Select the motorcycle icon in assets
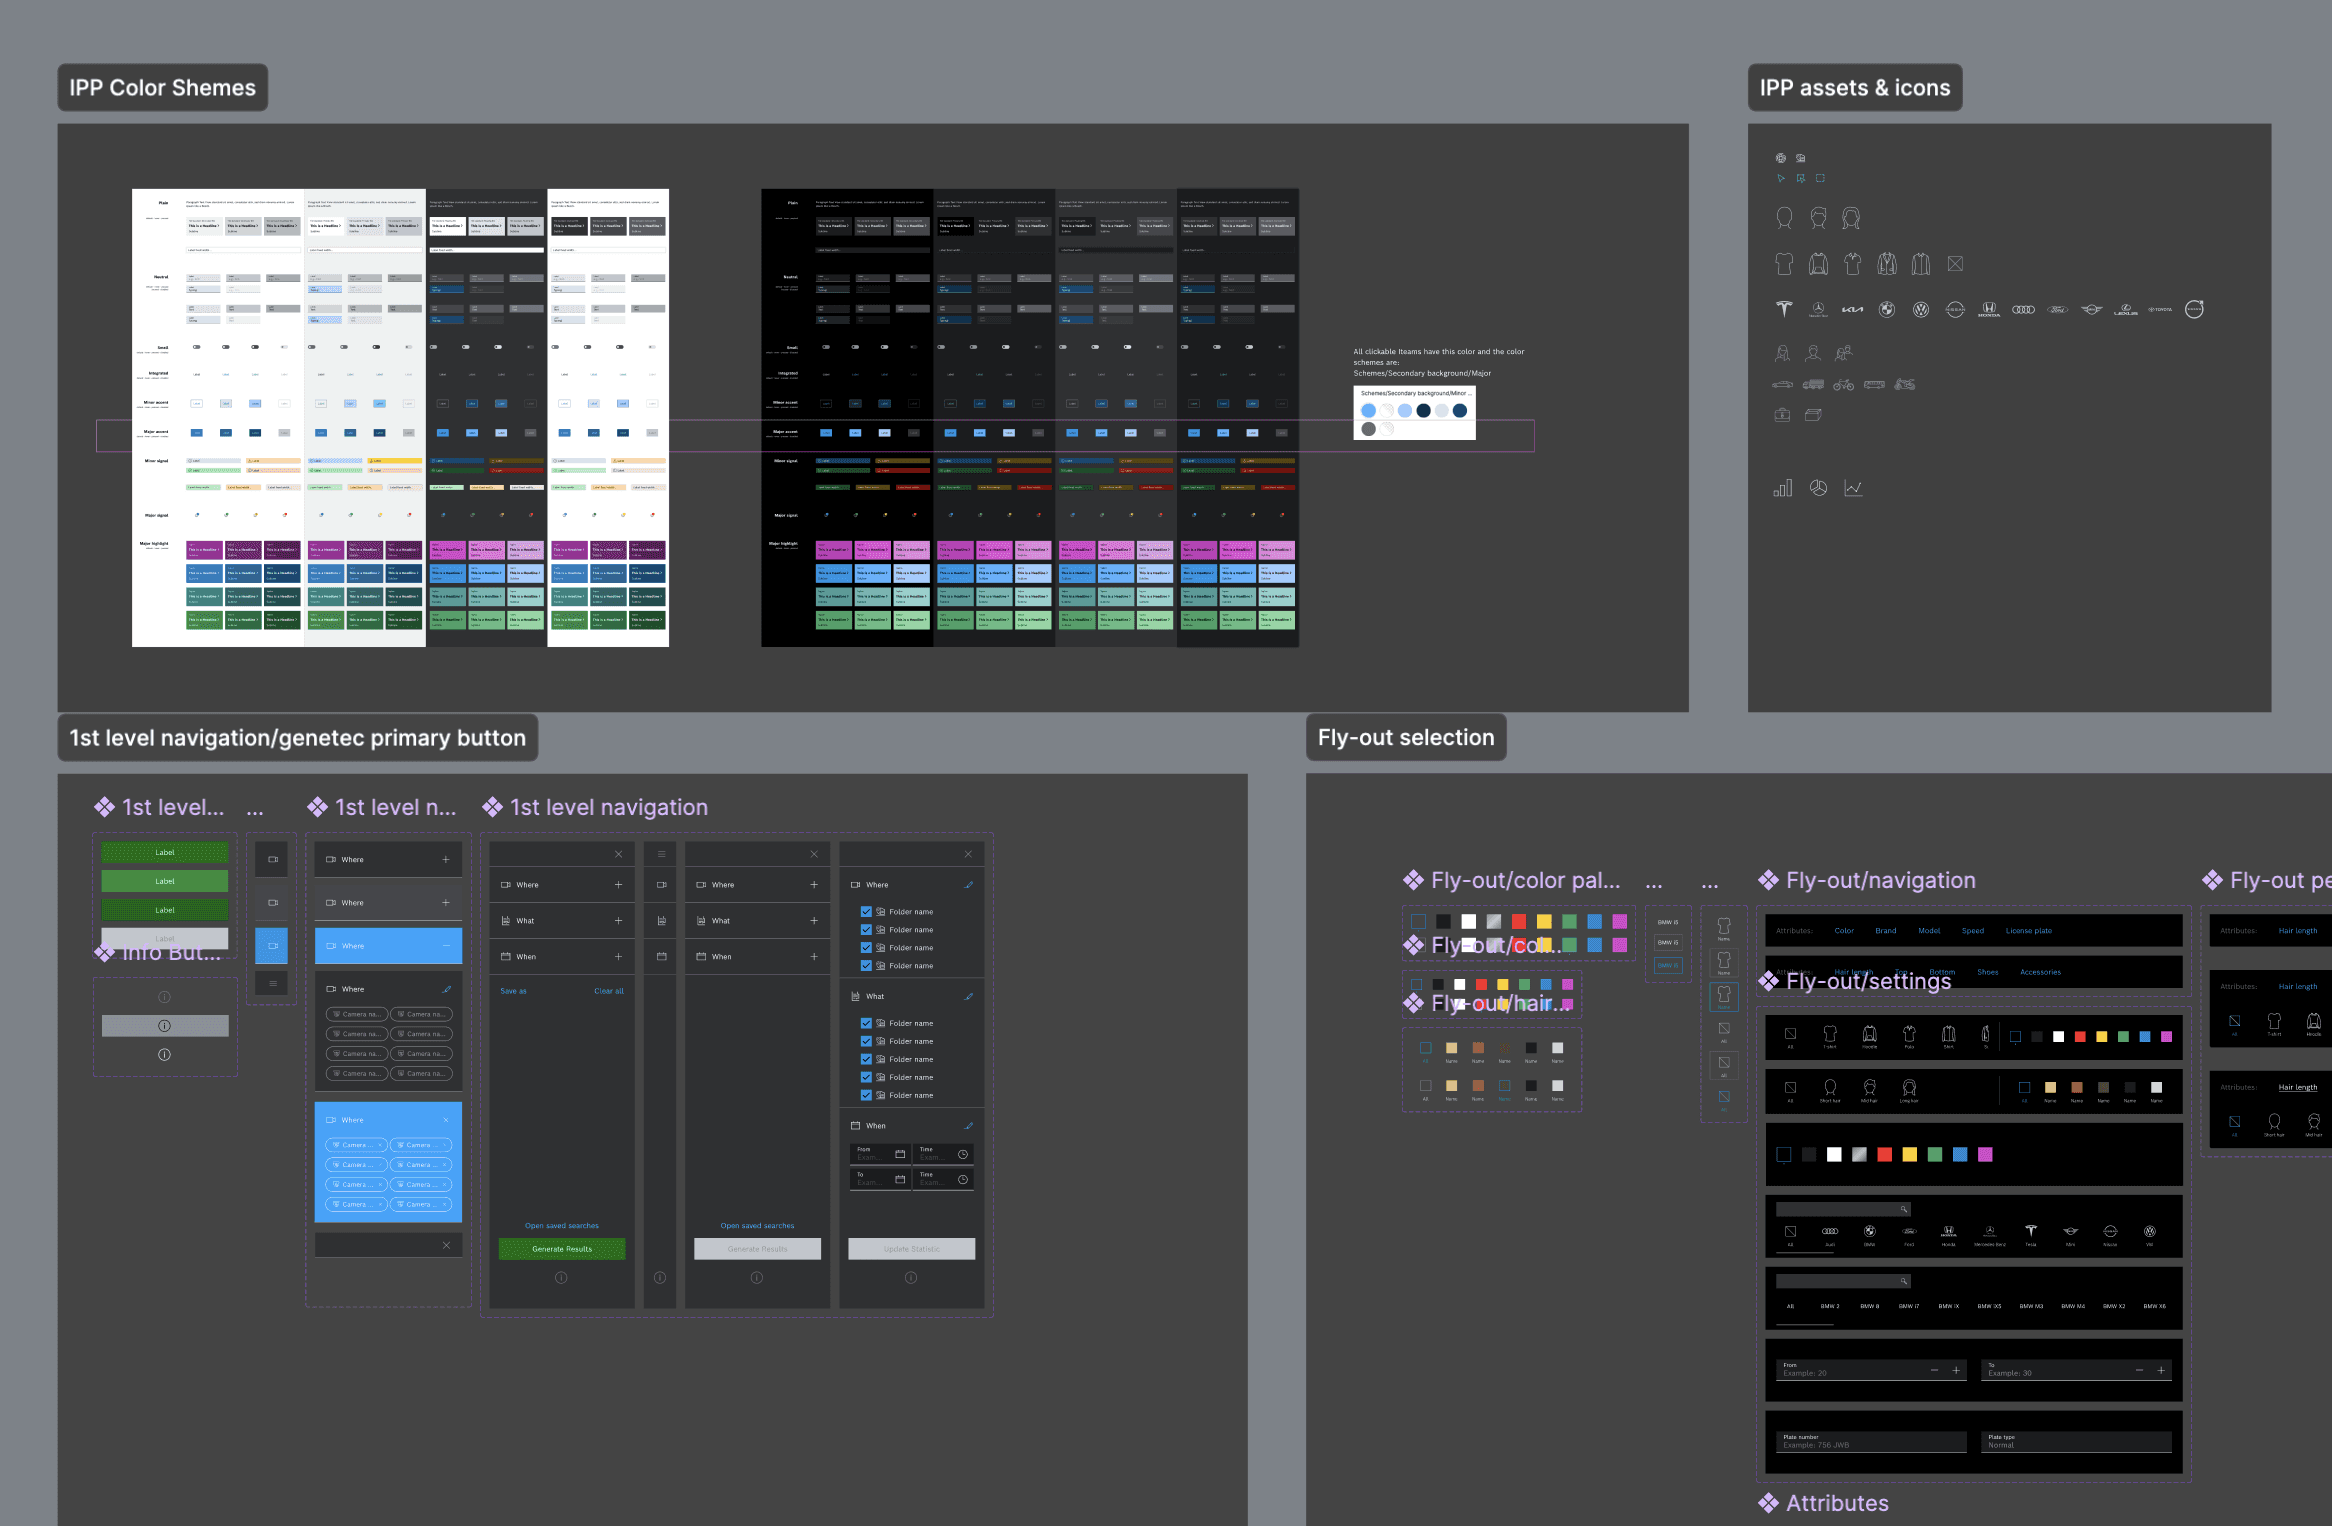This screenshot has height=1526, width=2332. (1904, 385)
